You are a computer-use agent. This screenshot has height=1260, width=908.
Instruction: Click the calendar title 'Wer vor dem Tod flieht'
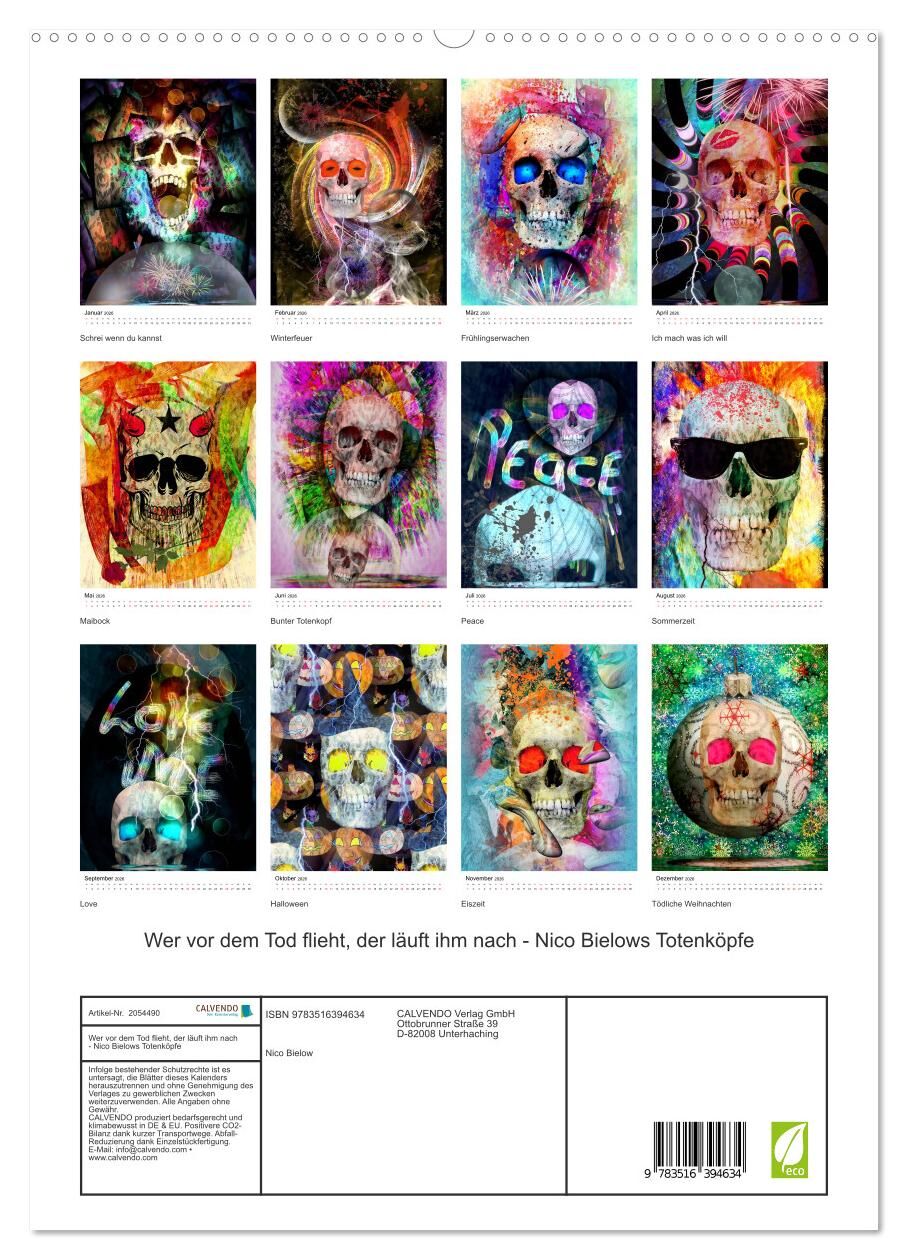pos(449,941)
